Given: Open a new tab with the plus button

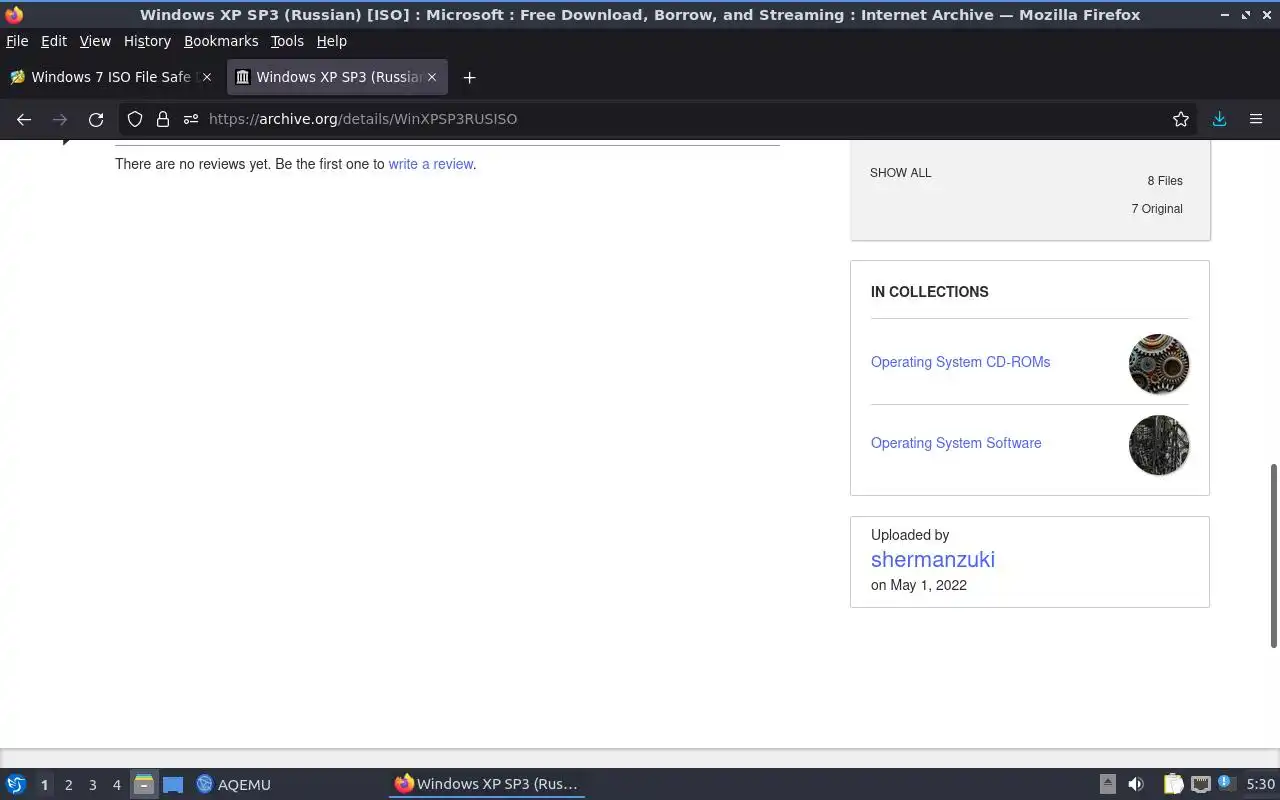Looking at the screenshot, I should point(469,77).
